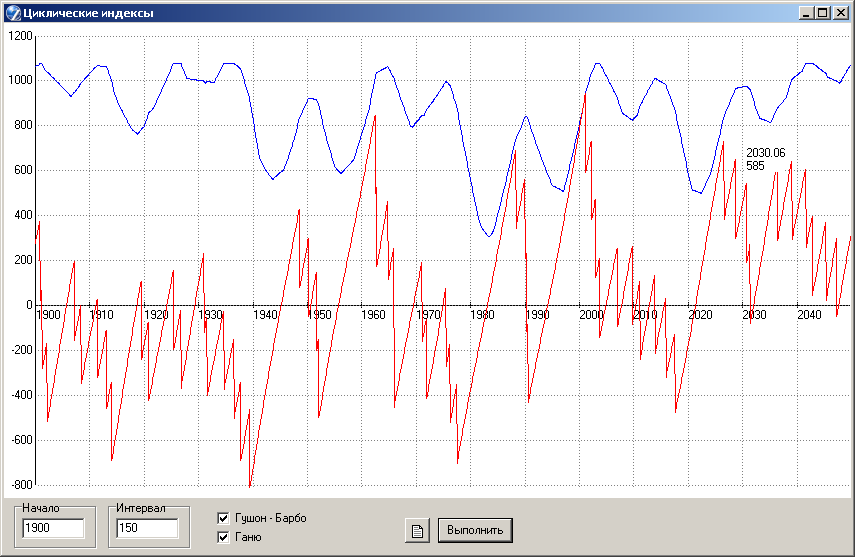This screenshot has height=557, width=855.
Task: Click the 1900 year label on x-axis
Action: 48,315
